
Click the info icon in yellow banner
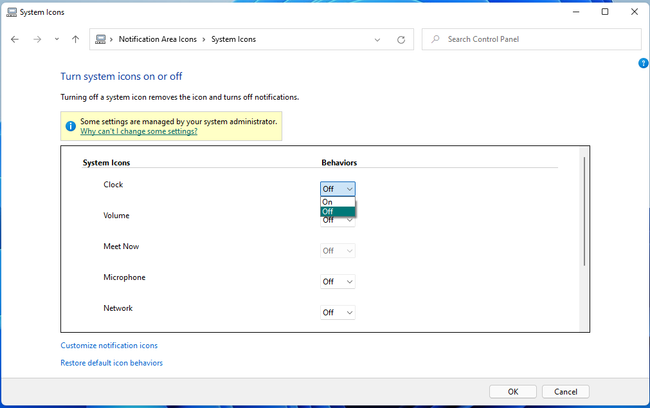(70, 126)
